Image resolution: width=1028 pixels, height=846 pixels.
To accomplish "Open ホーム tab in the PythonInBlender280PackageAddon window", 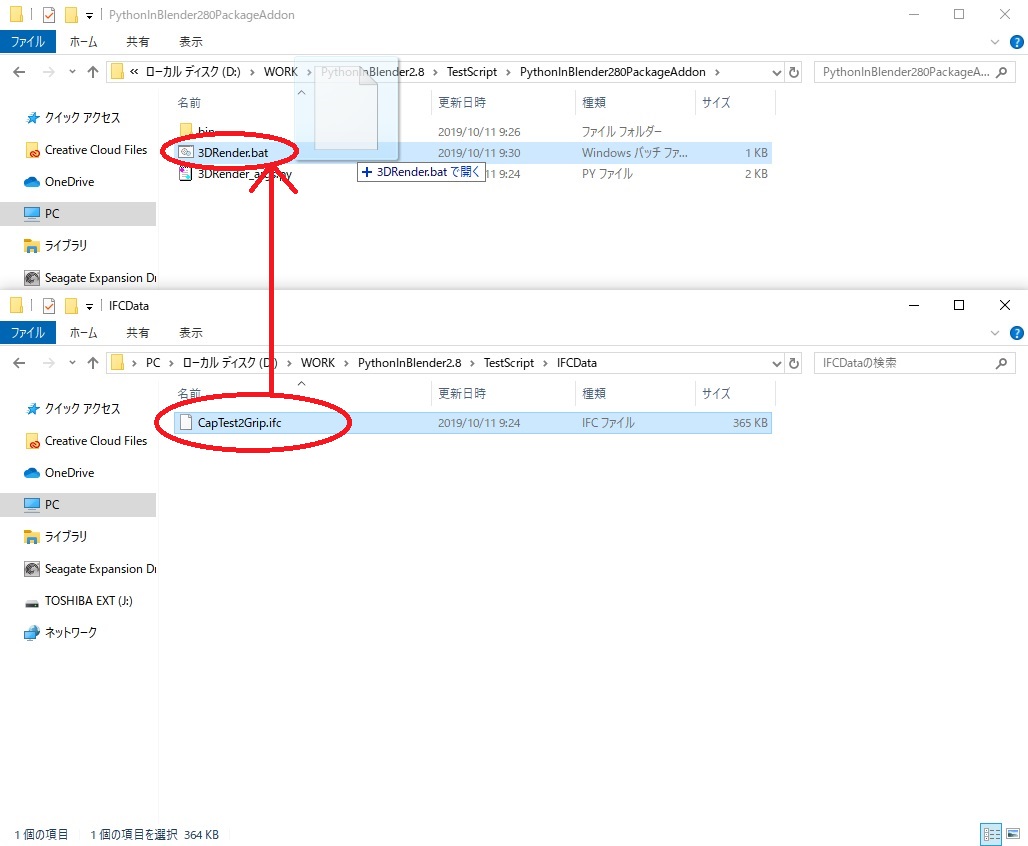I will (83, 41).
